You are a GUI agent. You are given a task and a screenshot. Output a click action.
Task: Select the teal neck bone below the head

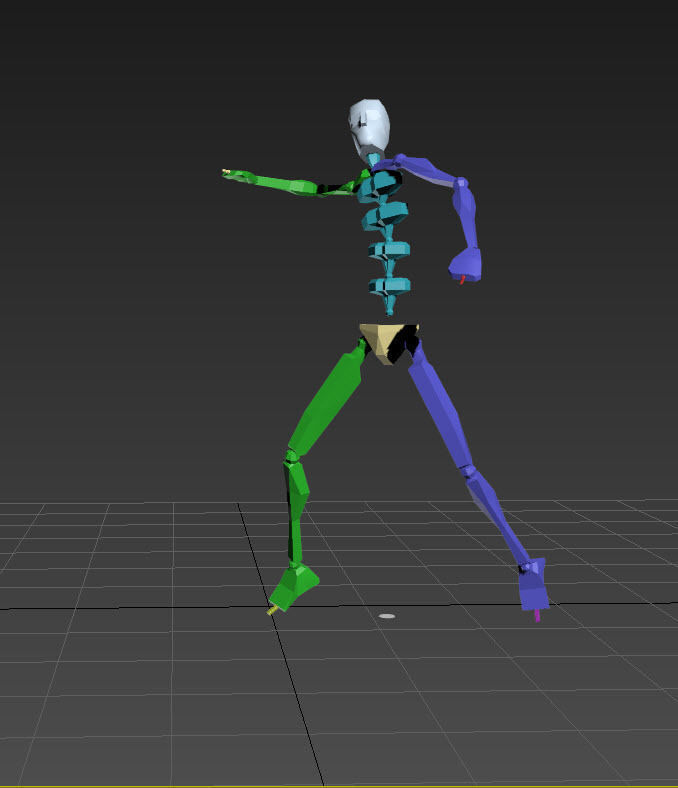[x=372, y=161]
